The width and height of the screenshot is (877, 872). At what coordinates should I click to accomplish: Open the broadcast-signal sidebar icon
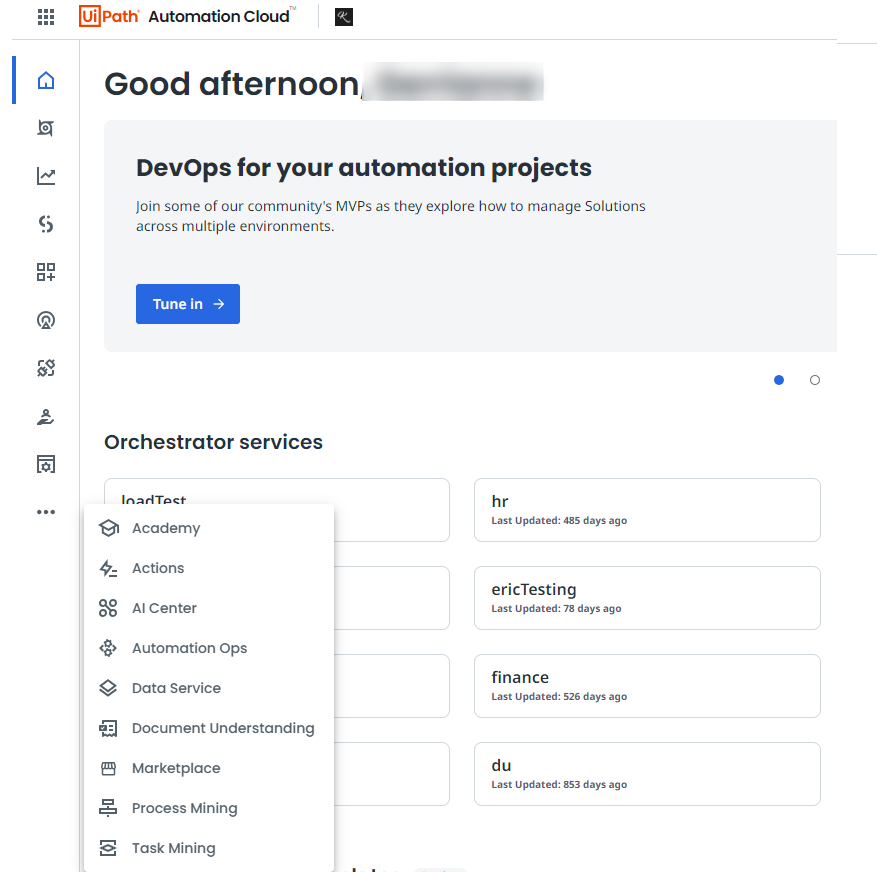click(46, 320)
